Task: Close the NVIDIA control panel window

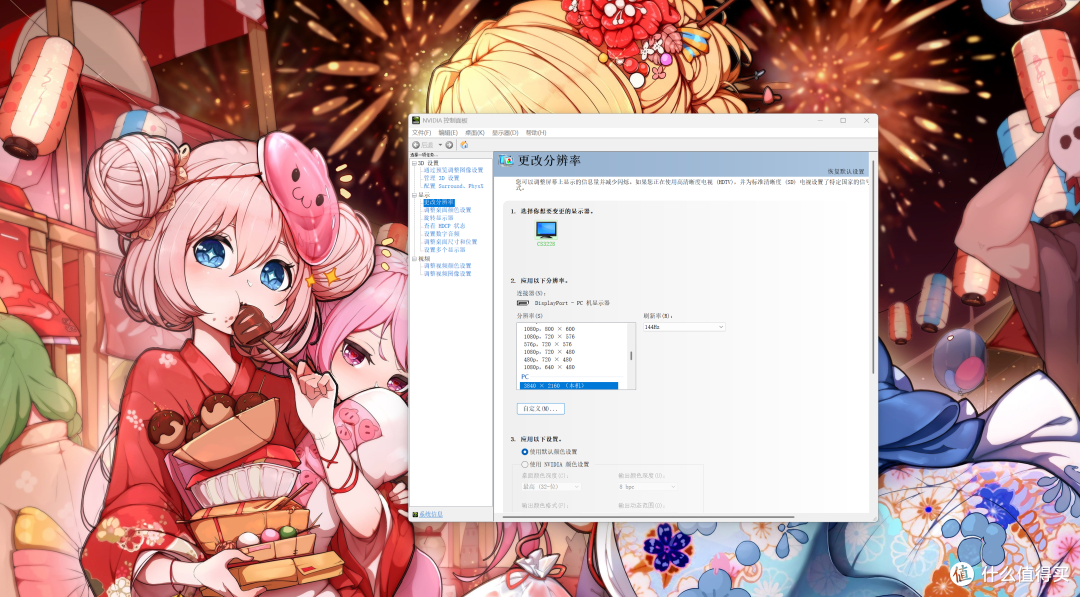Action: [866, 121]
